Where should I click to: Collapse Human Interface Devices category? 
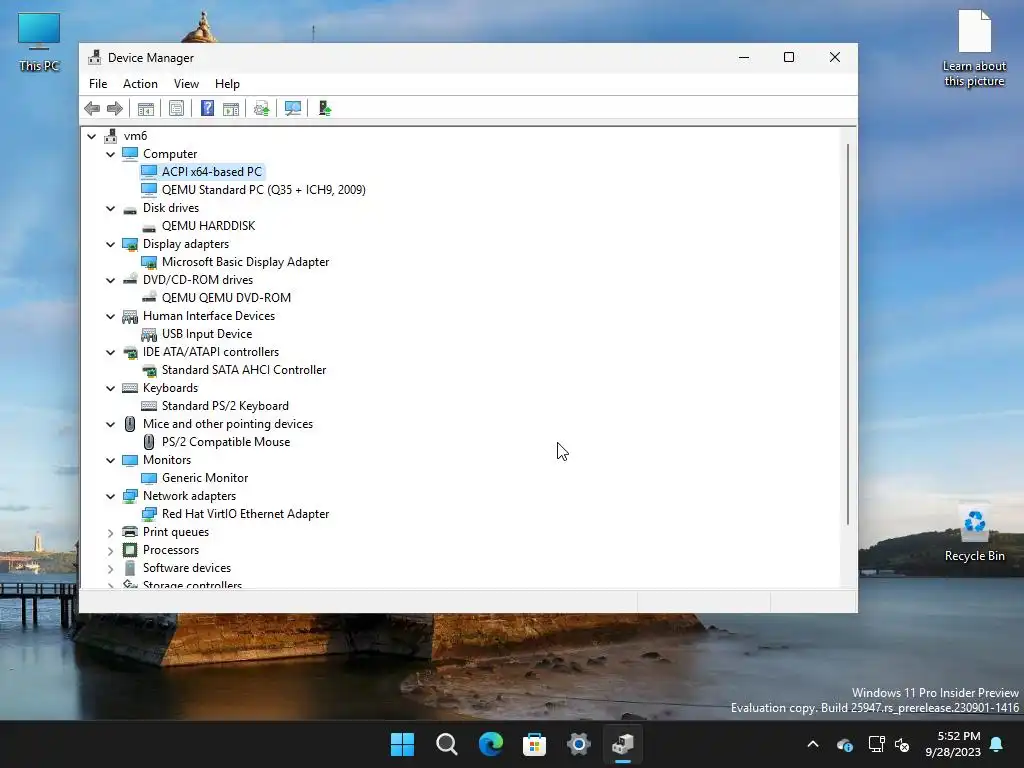[110, 316]
